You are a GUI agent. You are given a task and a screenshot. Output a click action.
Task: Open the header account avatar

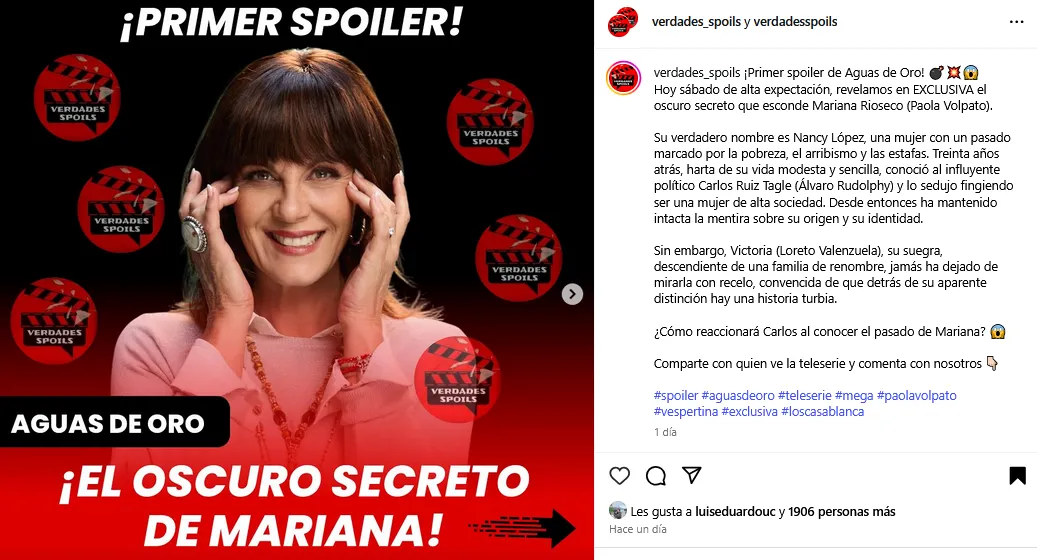click(x=623, y=22)
